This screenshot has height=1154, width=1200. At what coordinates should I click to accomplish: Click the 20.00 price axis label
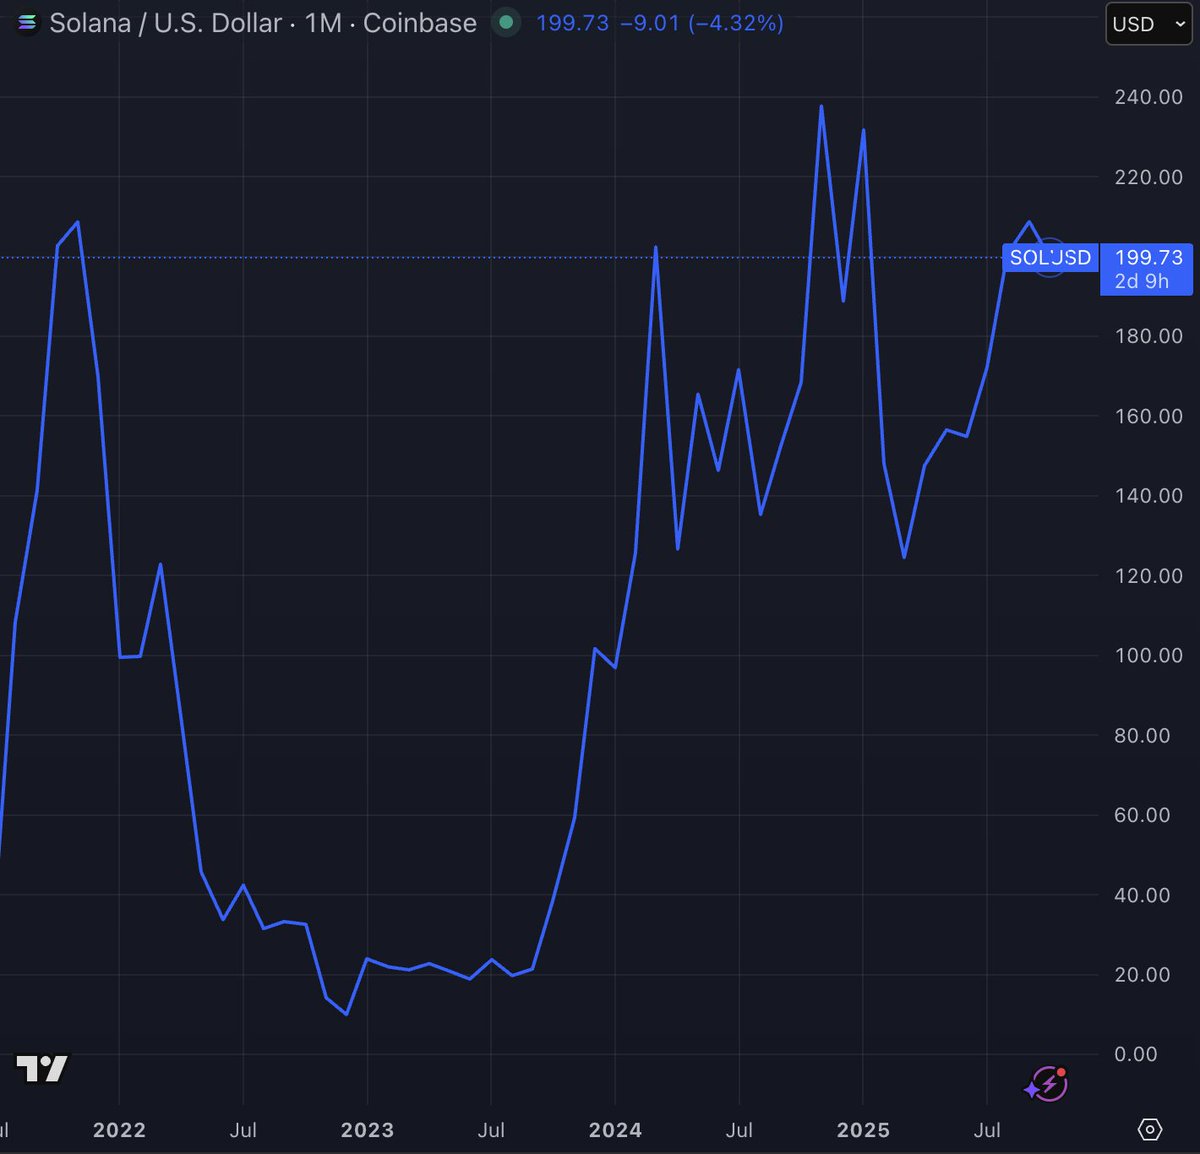1142,974
